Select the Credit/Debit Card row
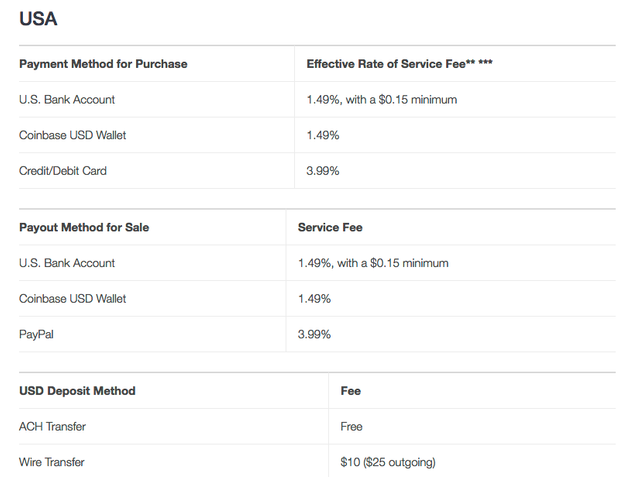 point(317,171)
